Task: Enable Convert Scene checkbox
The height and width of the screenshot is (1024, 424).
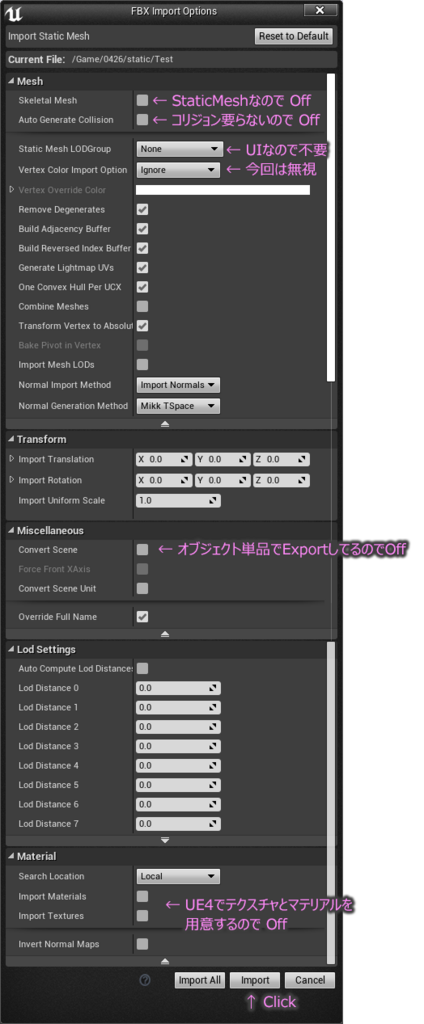Action: pyautogui.click(x=142, y=550)
